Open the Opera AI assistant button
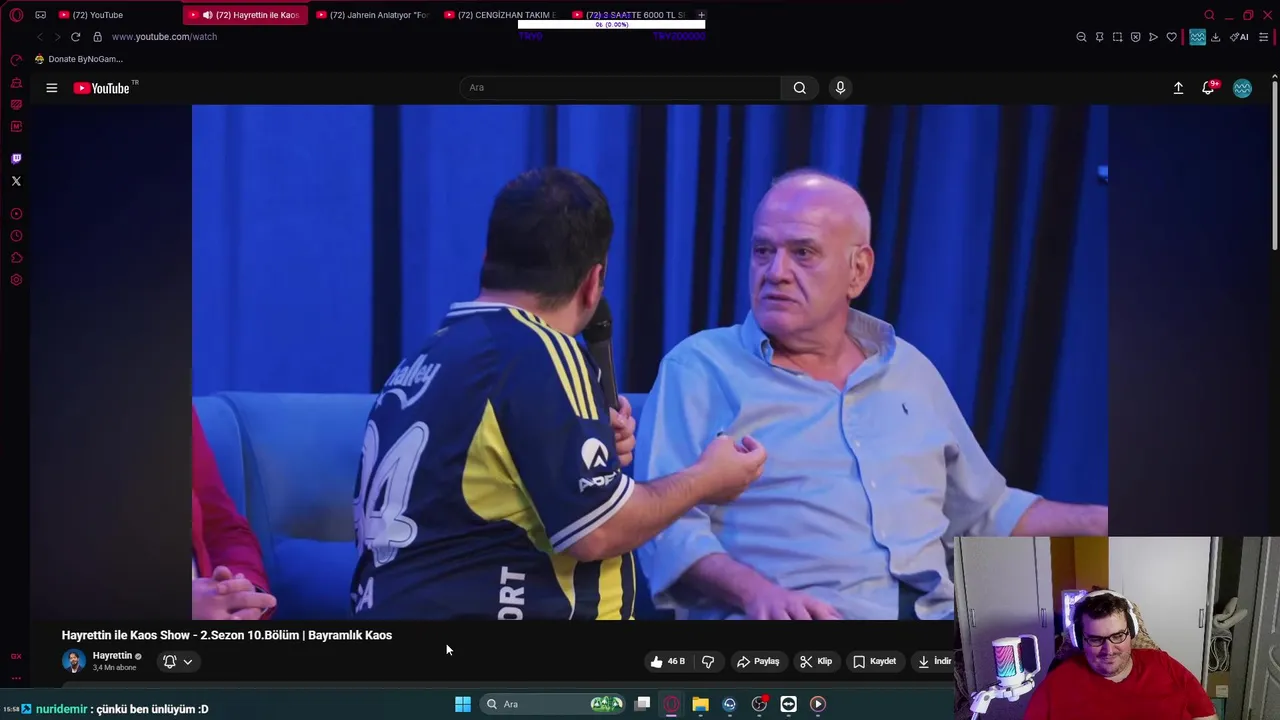The height and width of the screenshot is (720, 1280). (1239, 37)
